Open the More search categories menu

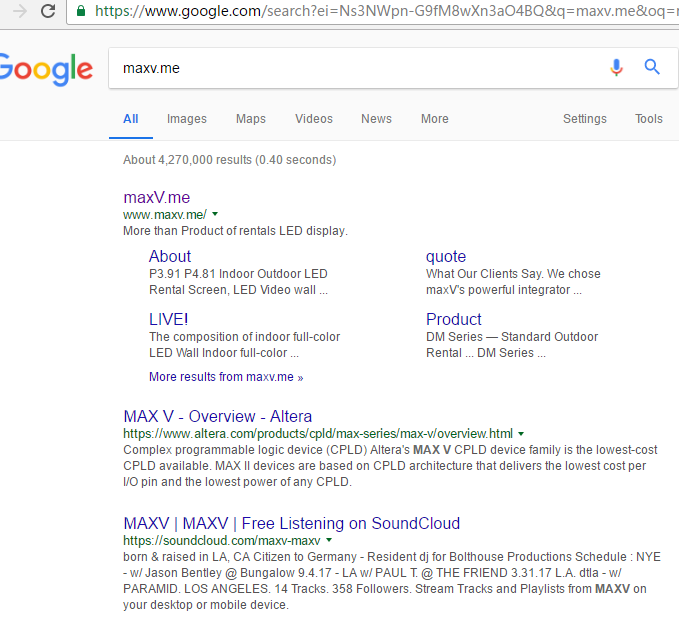pyautogui.click(x=435, y=119)
